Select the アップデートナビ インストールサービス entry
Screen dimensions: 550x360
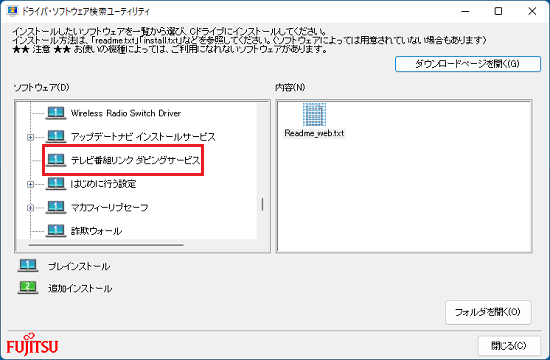pyautogui.click(x=143, y=137)
